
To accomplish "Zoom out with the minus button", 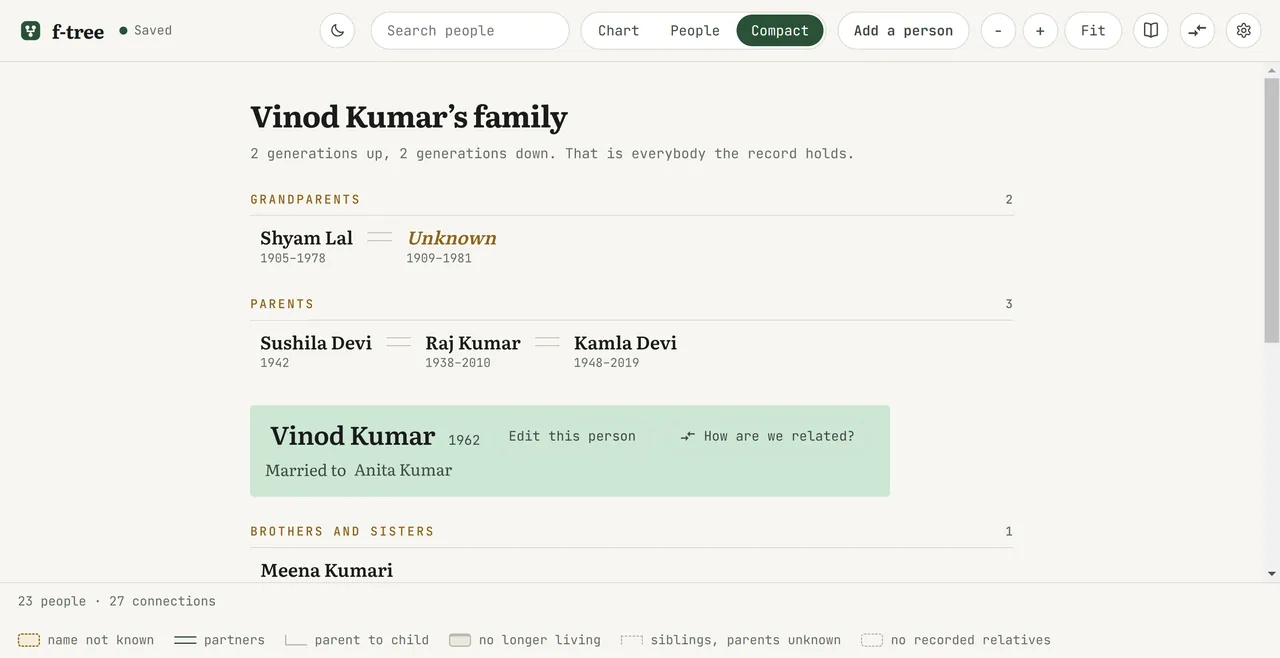I will [x=998, y=30].
